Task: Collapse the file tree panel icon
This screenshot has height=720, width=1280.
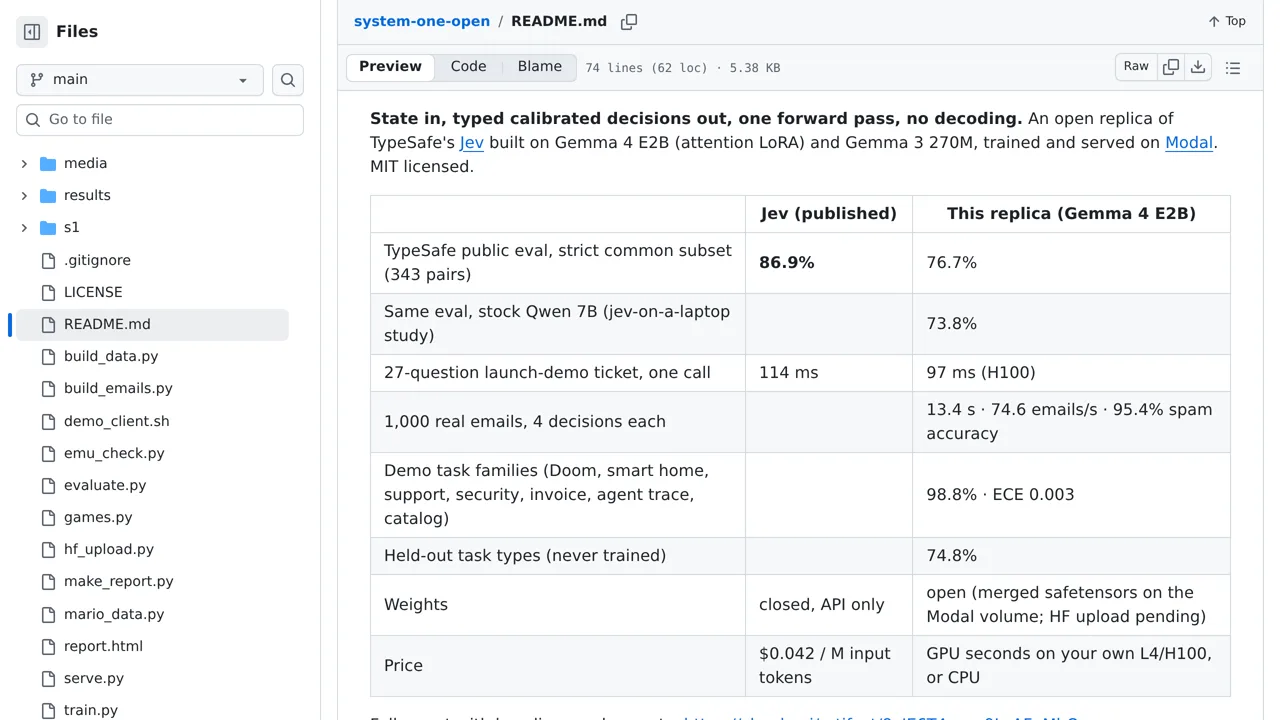Action: [32, 32]
